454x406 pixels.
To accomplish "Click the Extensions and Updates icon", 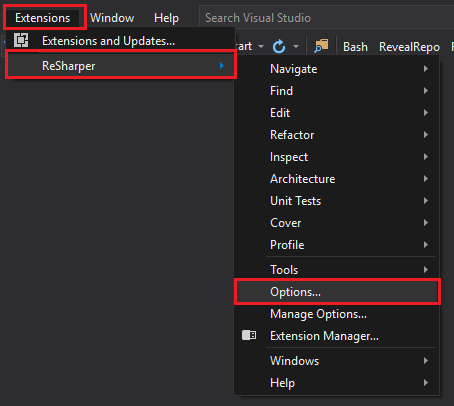I will click(21, 40).
